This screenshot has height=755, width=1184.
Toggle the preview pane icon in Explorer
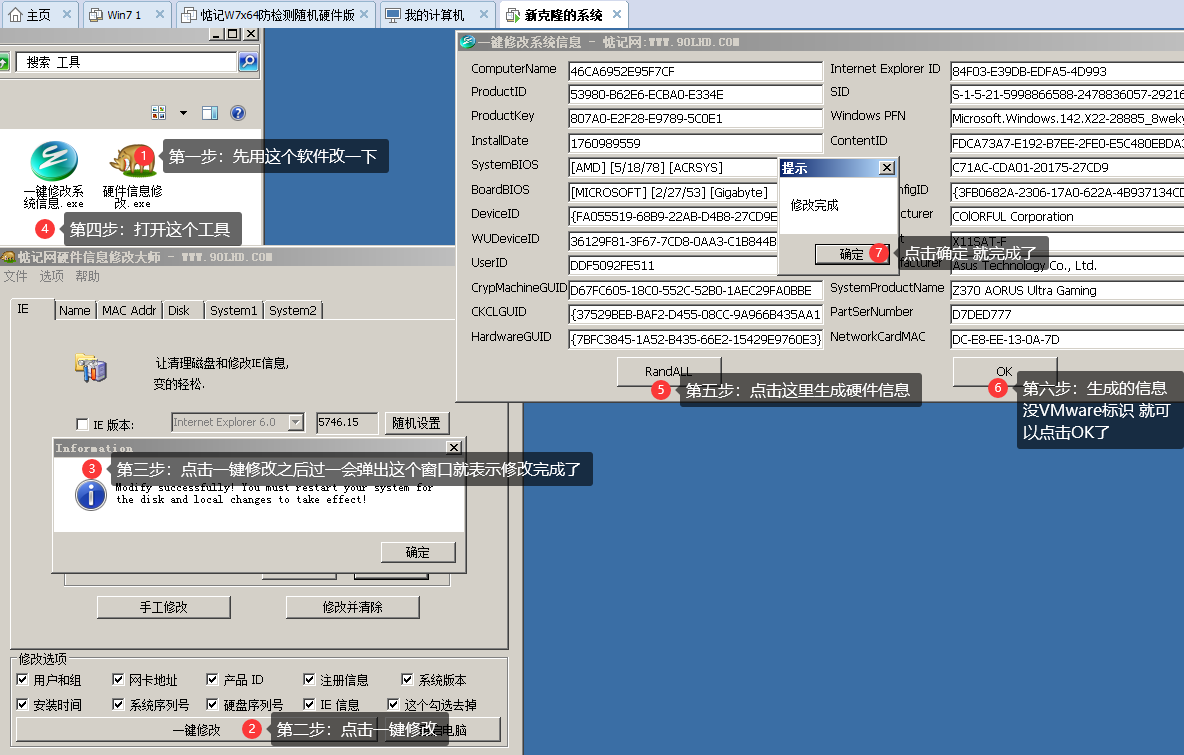[210, 112]
